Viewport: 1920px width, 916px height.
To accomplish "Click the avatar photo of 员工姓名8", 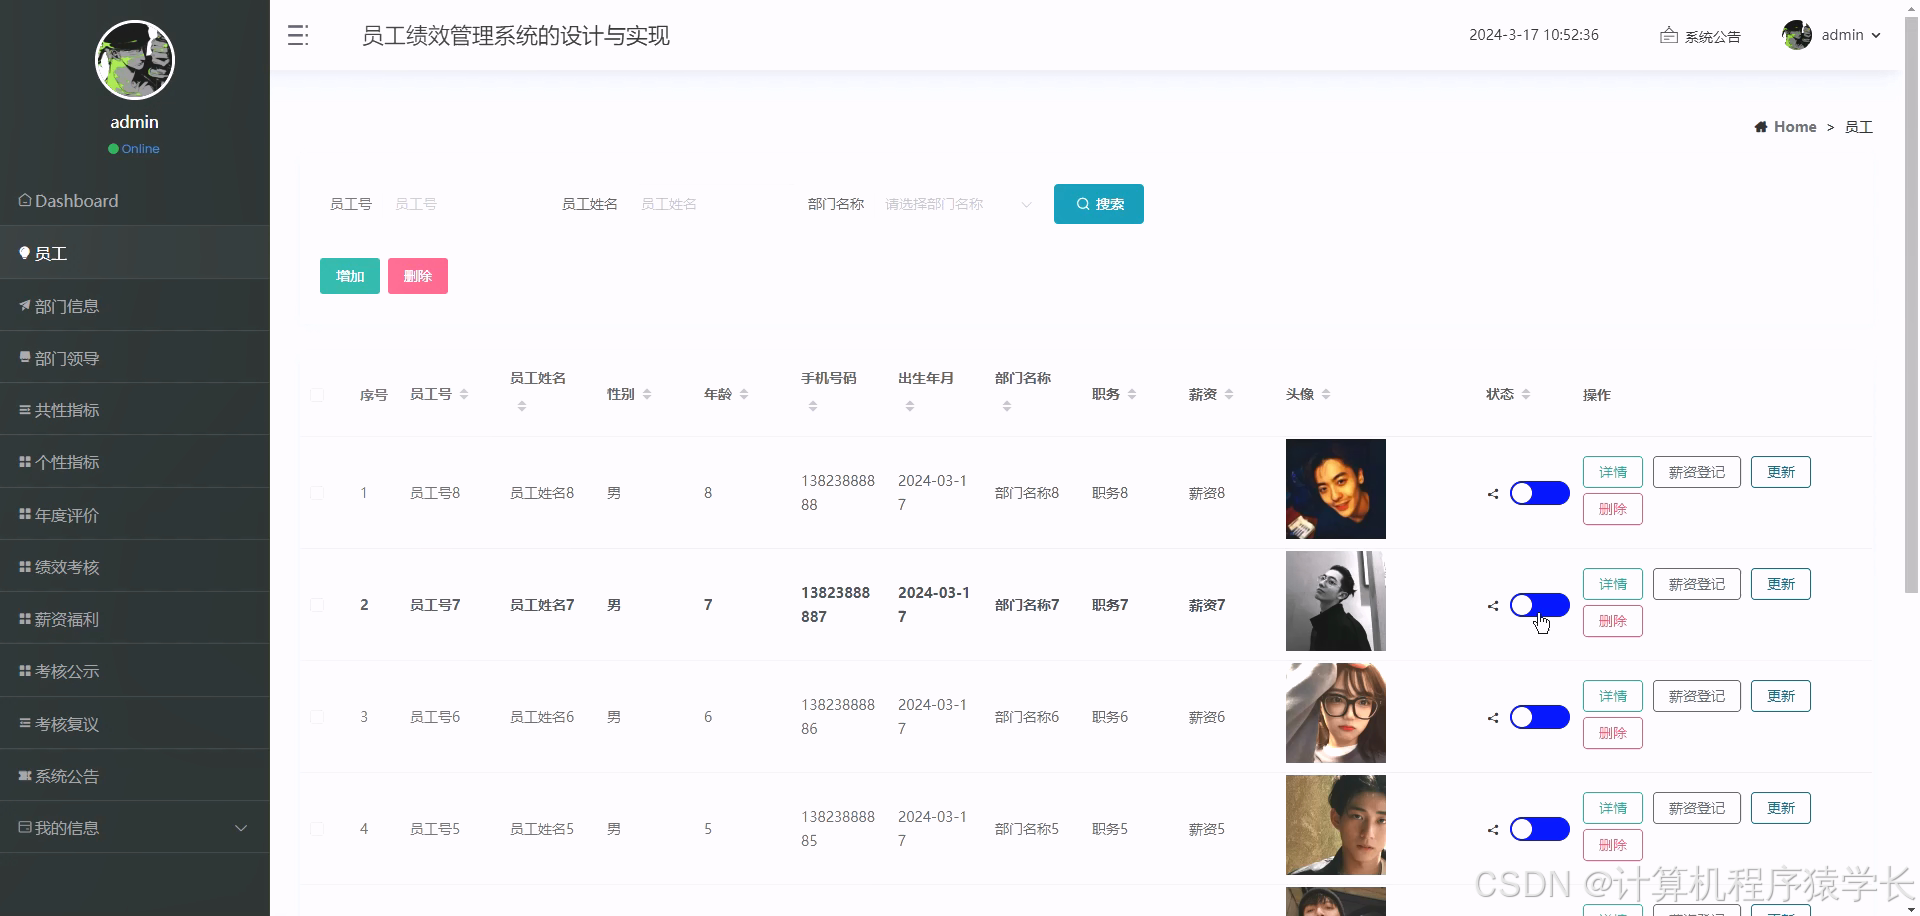I will point(1336,489).
